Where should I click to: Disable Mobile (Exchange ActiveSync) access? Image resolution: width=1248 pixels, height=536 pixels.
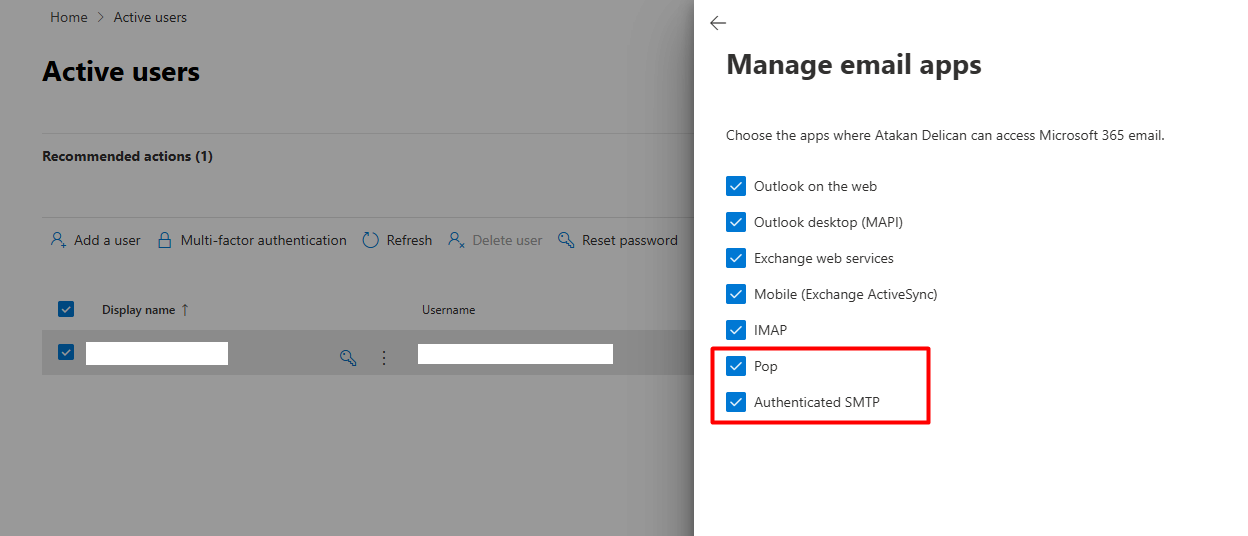(736, 294)
